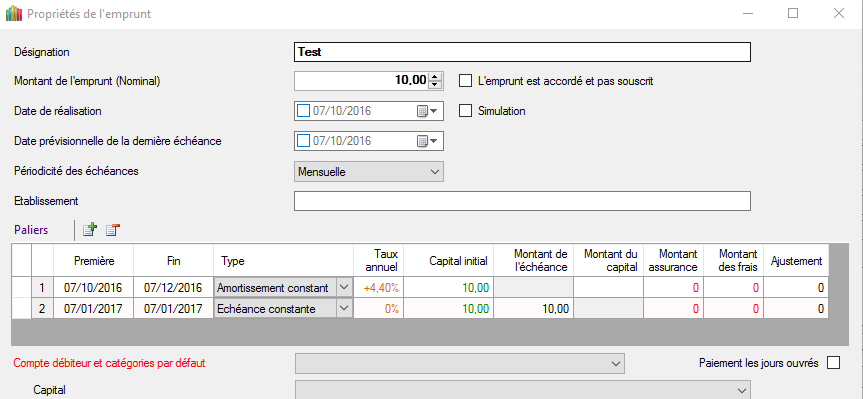863x399 pixels.
Task: Delete palier row icon
Action: (113, 230)
